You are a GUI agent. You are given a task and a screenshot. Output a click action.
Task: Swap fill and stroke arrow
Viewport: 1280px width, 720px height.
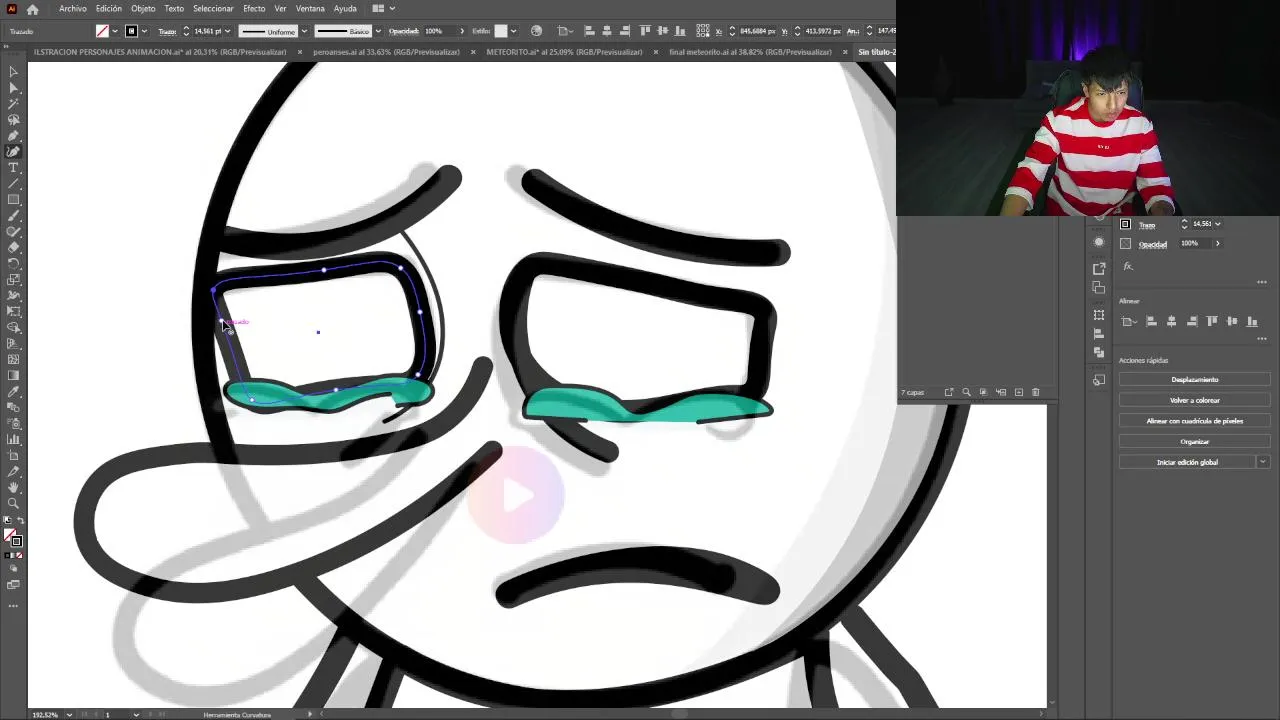click(20, 520)
